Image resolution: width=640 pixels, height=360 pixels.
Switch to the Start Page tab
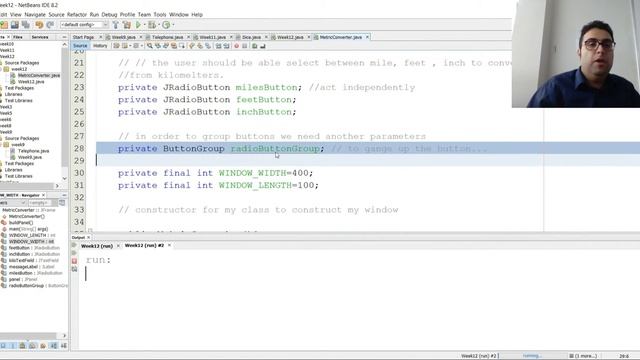click(83, 37)
